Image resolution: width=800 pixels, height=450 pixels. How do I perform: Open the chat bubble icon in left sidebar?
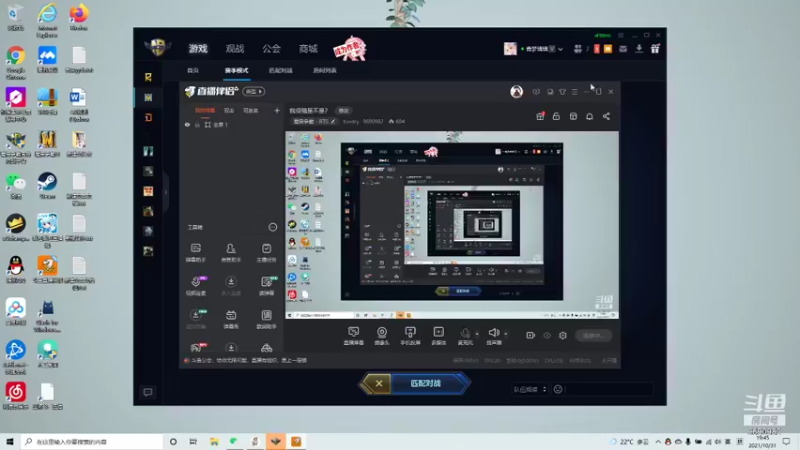(148, 392)
